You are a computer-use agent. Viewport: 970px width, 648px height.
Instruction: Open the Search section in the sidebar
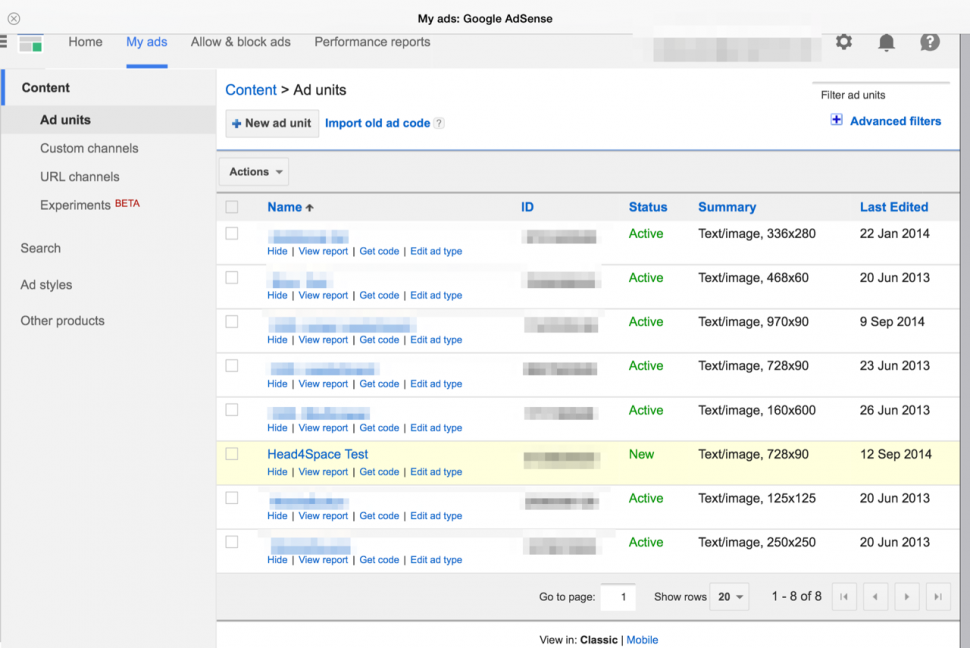click(41, 248)
